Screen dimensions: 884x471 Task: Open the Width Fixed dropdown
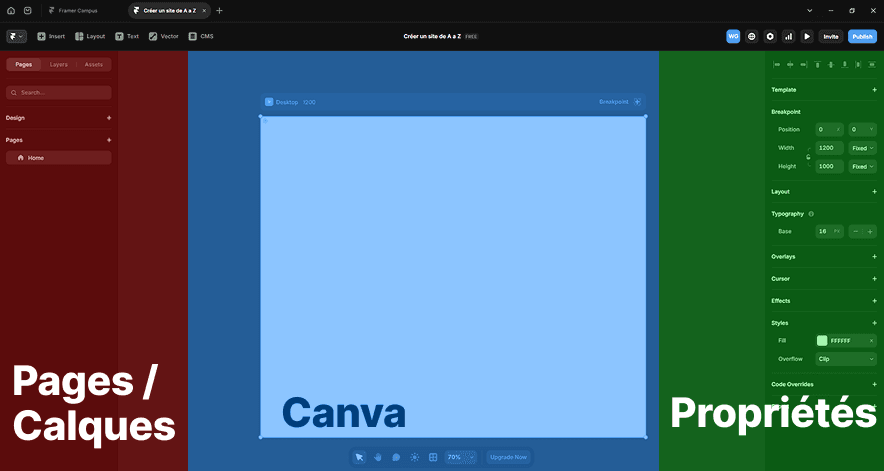coord(863,148)
